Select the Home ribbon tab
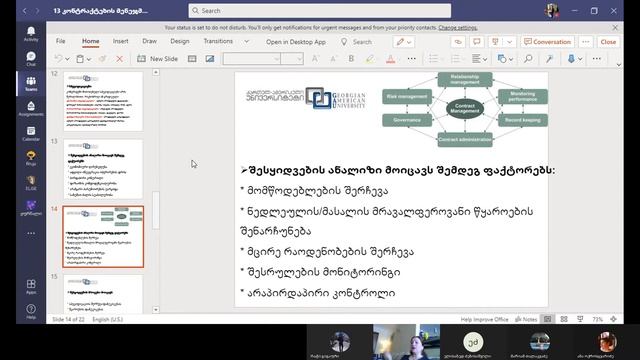 (x=91, y=41)
